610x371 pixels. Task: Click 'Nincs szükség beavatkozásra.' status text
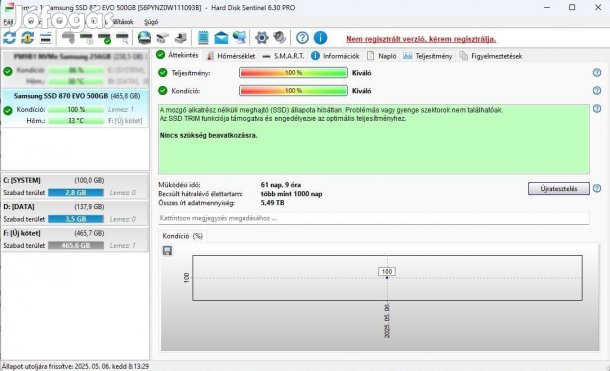(x=209, y=135)
